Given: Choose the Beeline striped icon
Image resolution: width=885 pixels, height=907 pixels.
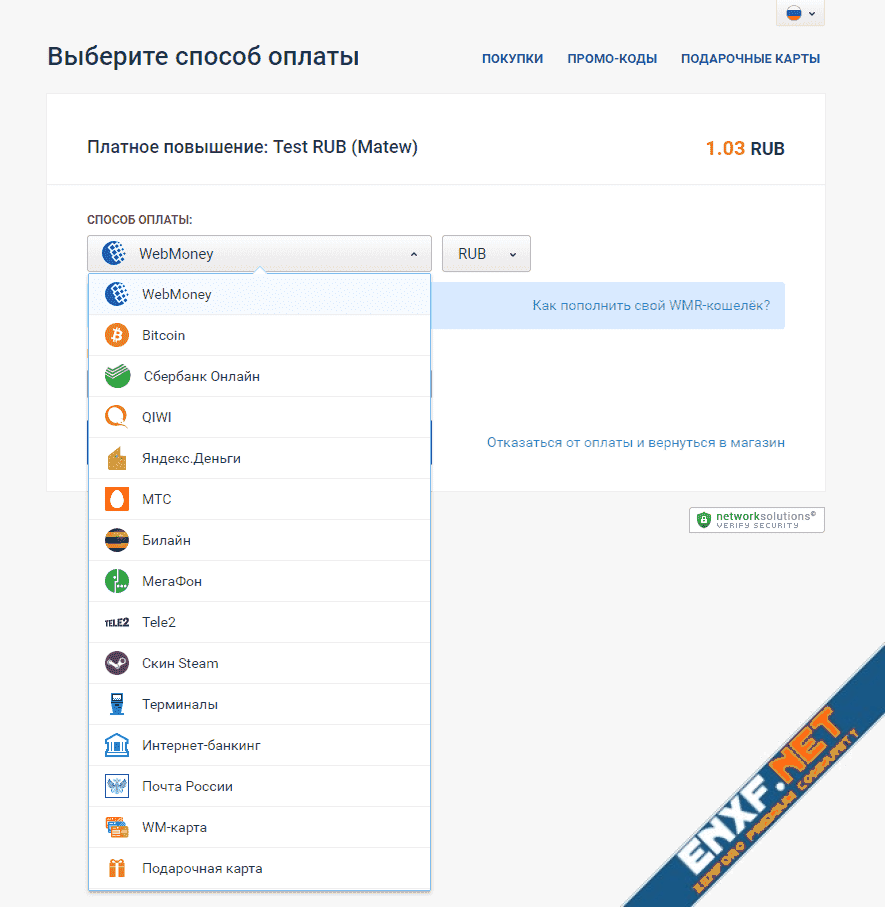Looking at the screenshot, I should tap(117, 540).
